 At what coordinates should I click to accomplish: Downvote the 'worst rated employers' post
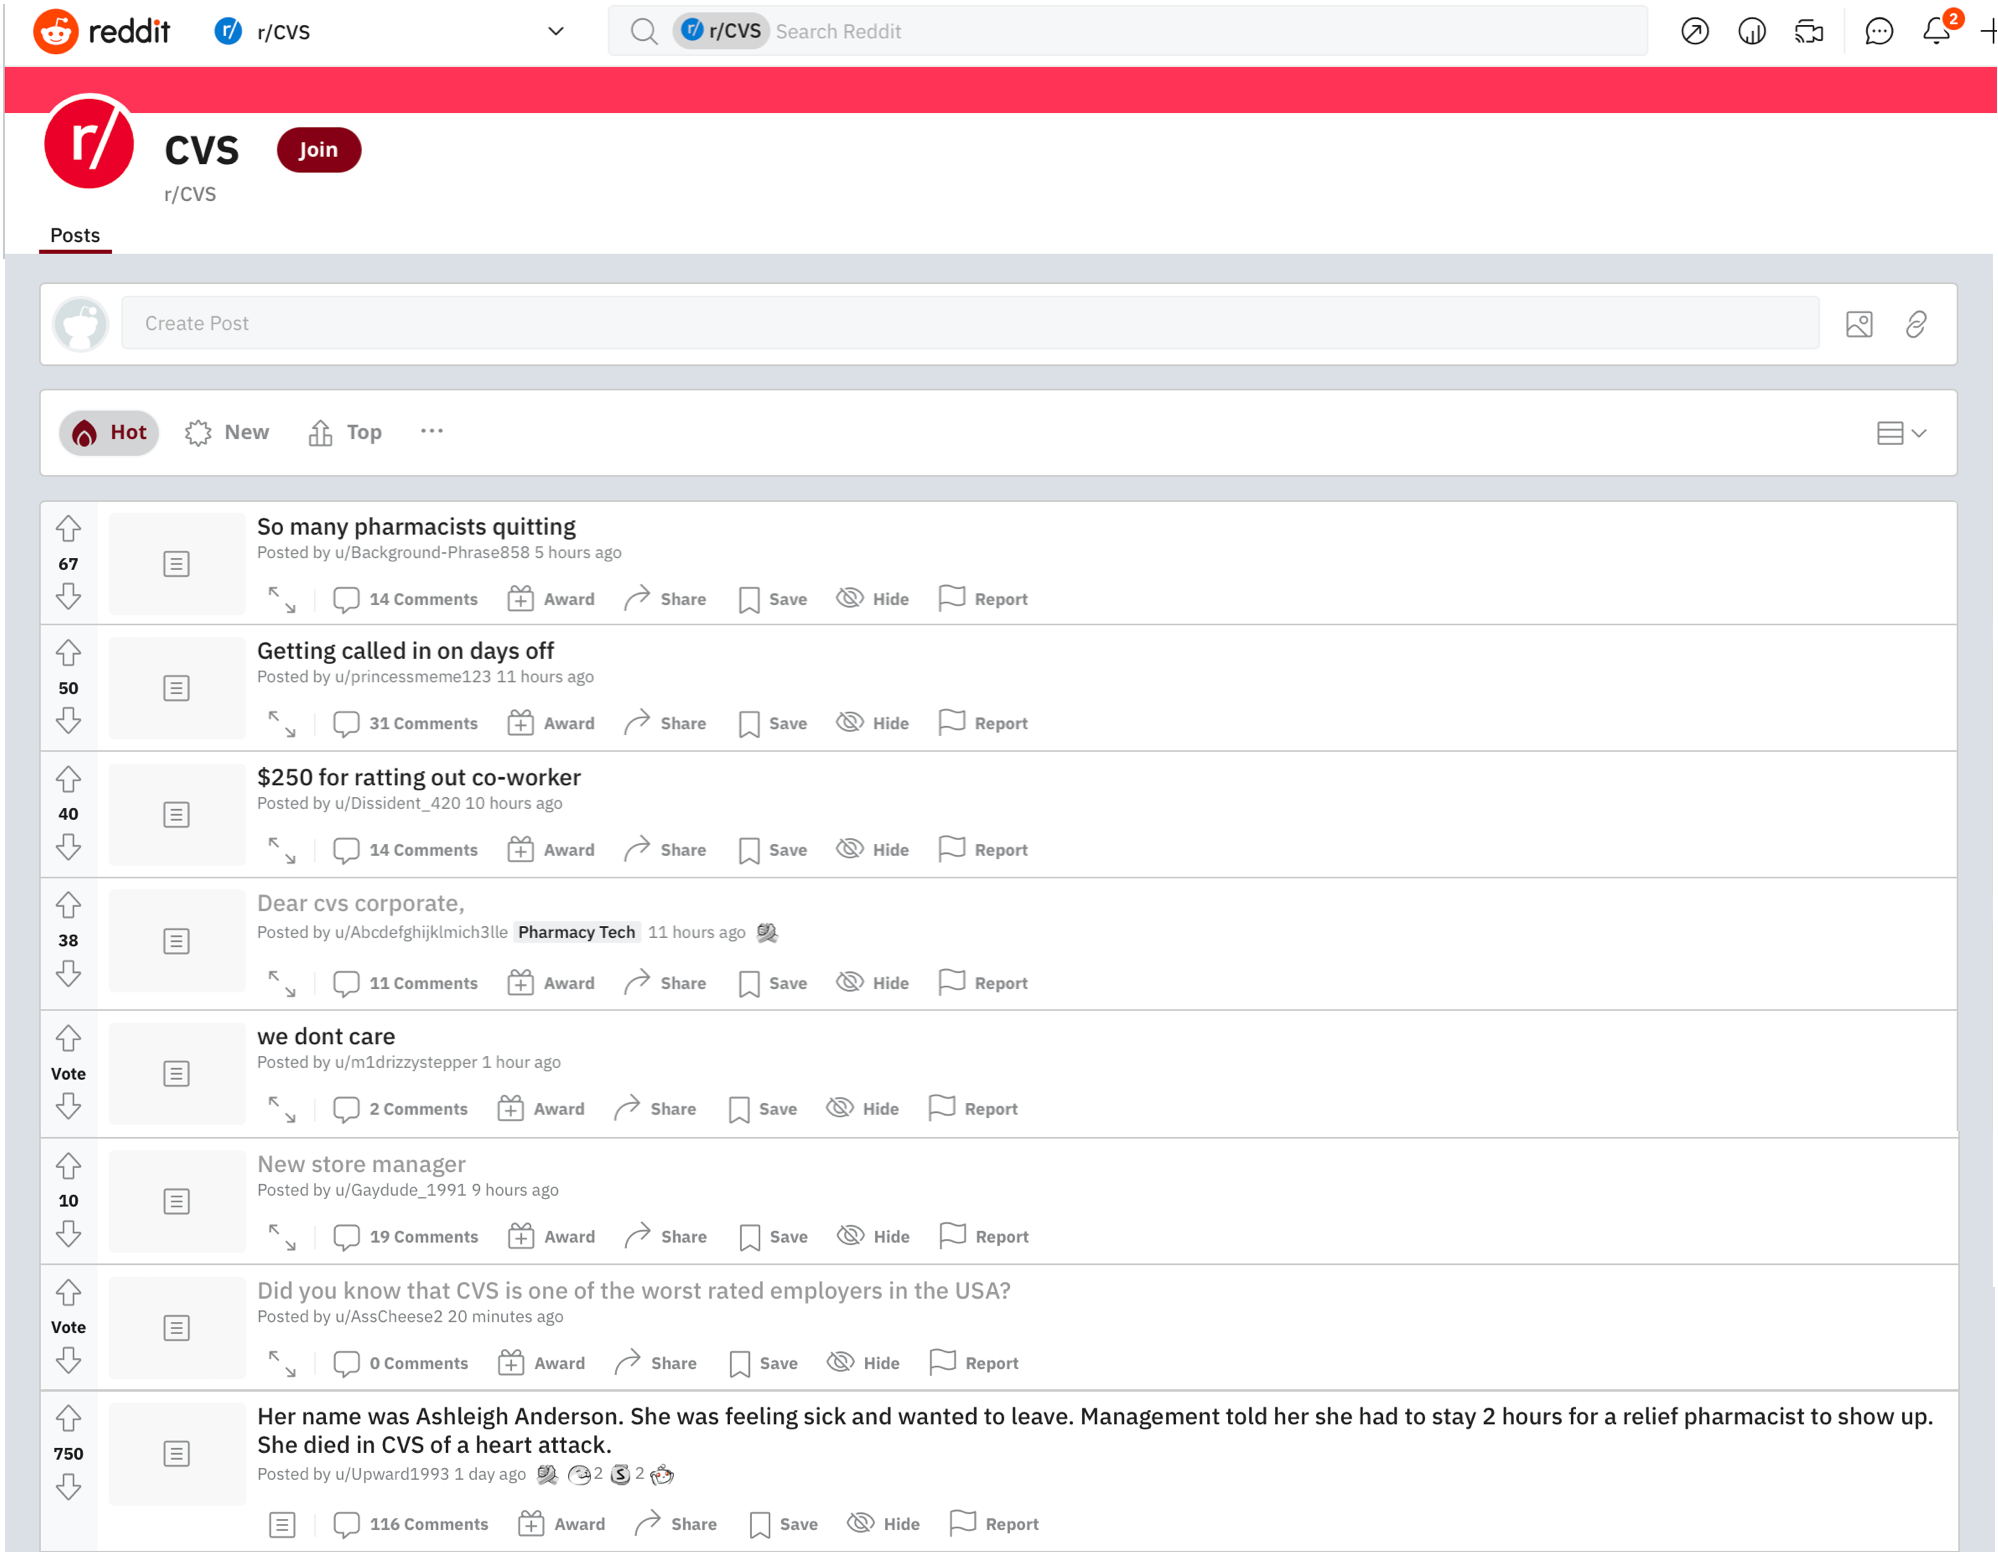pyautogui.click(x=68, y=1360)
